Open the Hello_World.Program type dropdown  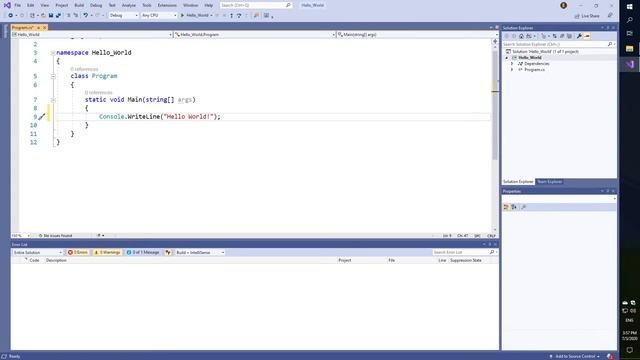(x=255, y=35)
